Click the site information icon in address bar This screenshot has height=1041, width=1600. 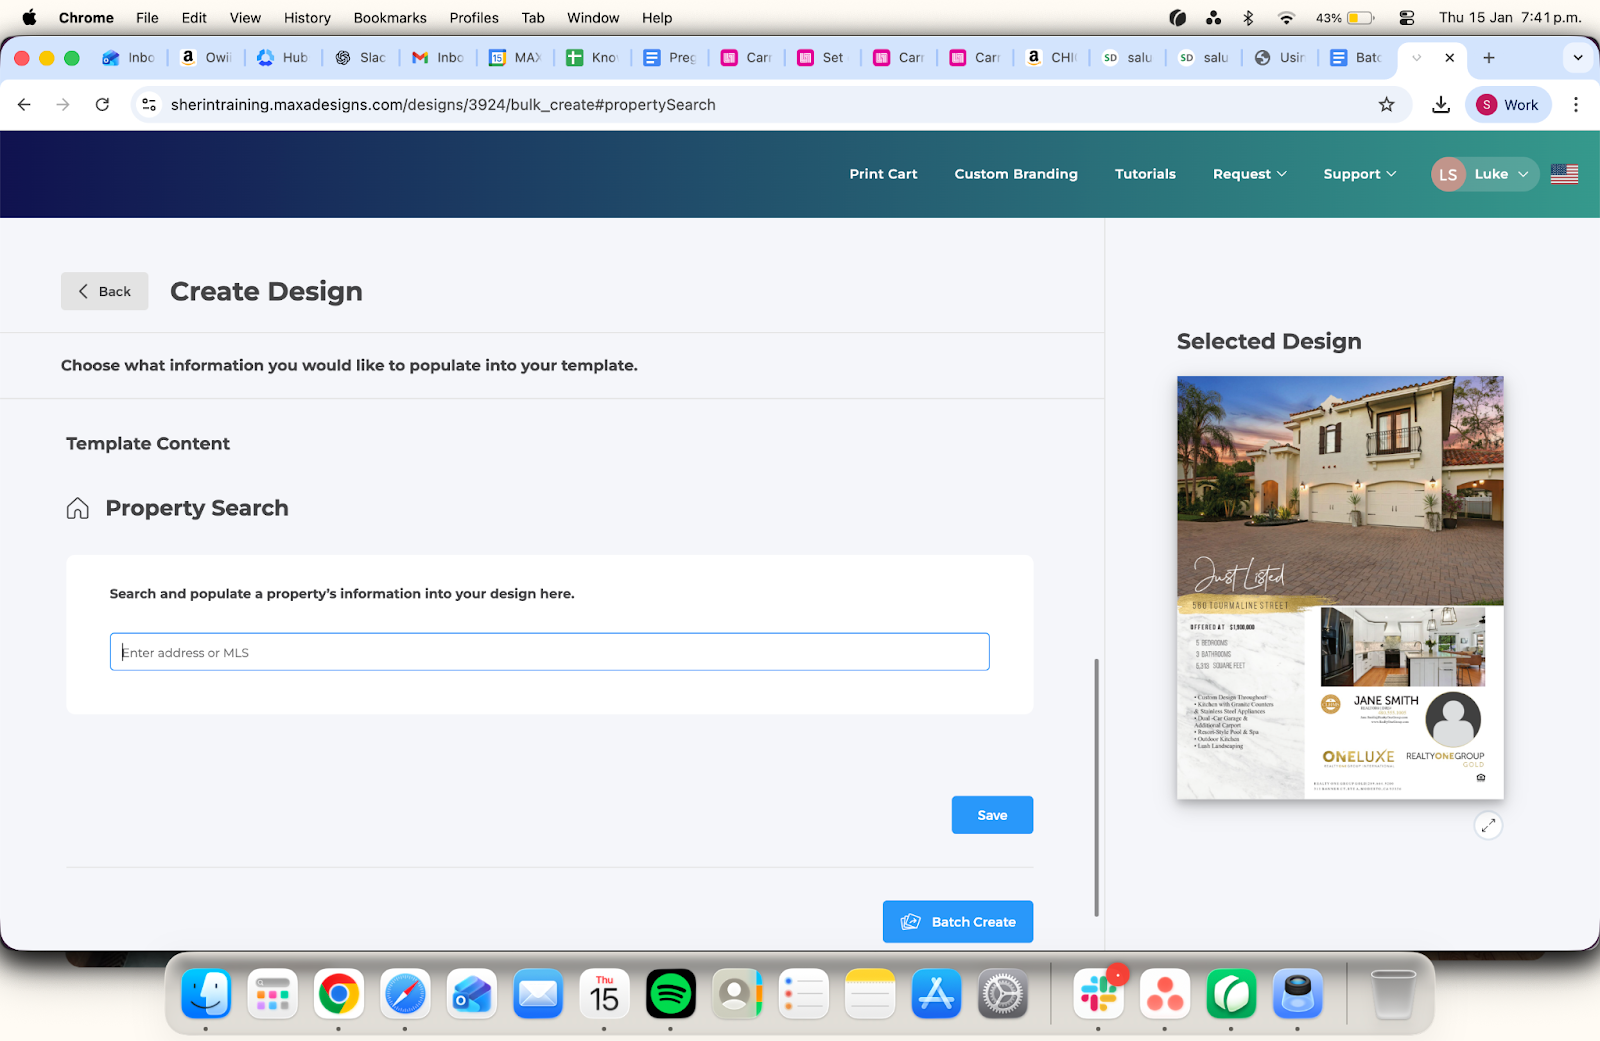pyautogui.click(x=149, y=105)
